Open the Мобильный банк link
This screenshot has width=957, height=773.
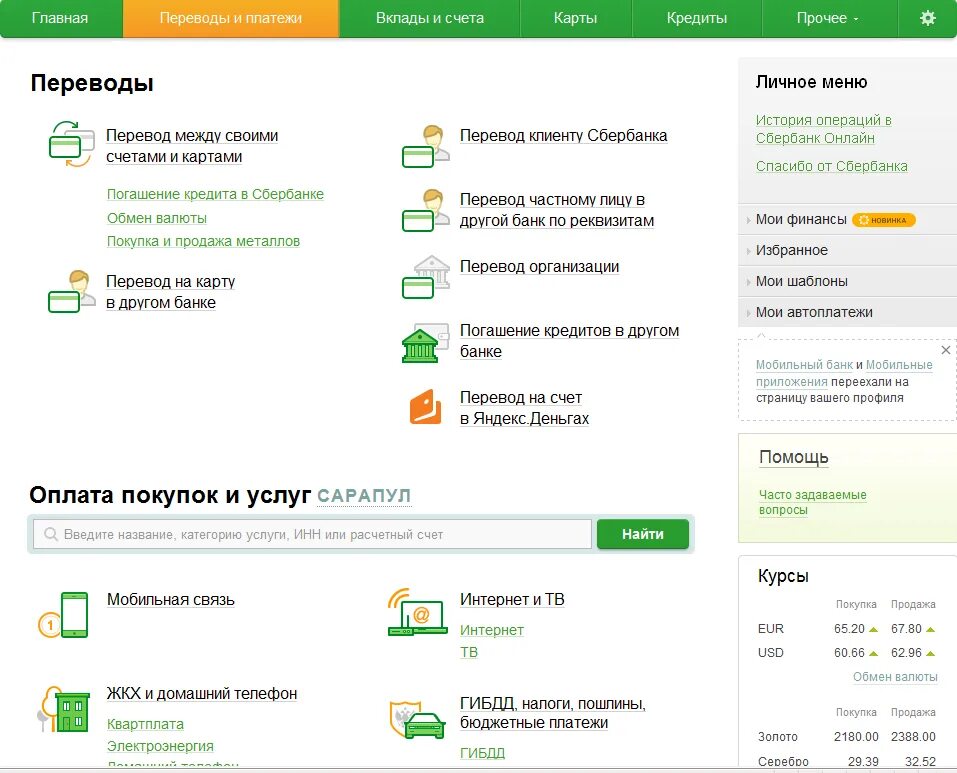(x=804, y=365)
